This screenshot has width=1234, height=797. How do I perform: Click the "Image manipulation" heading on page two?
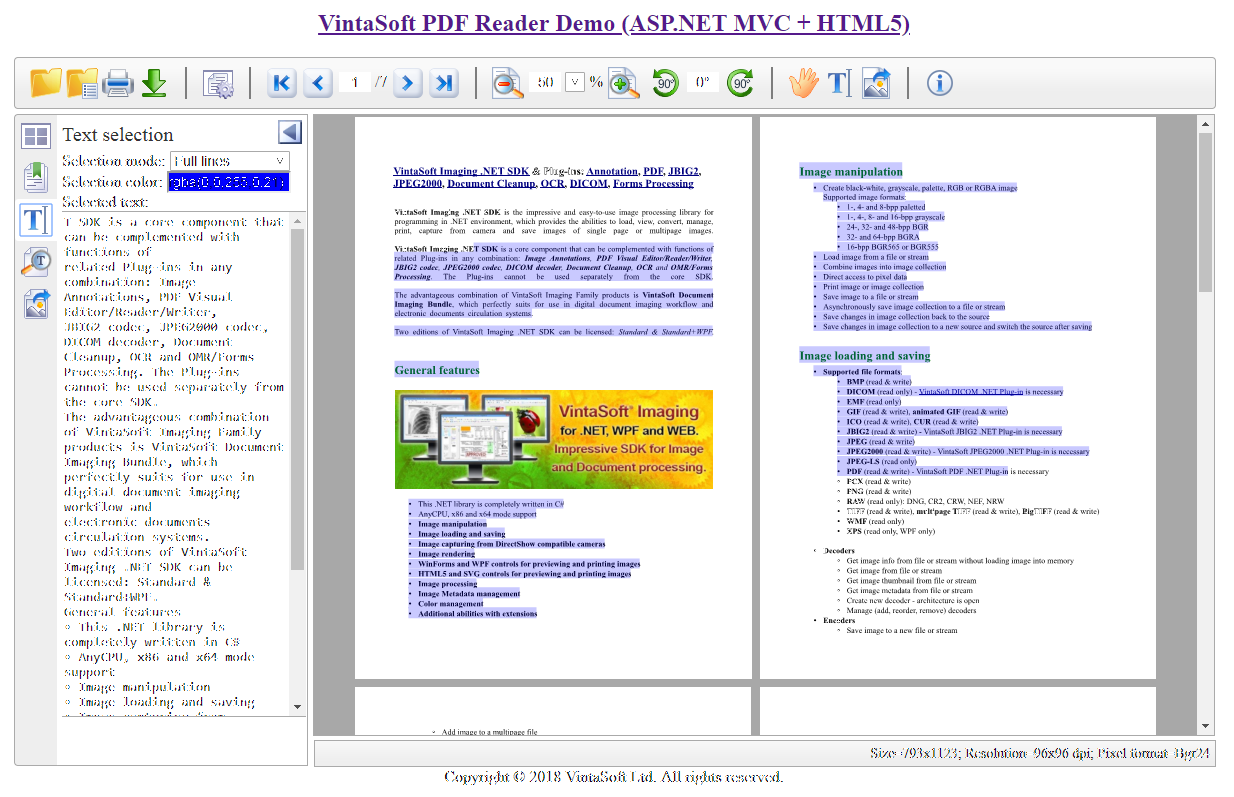coord(851,171)
